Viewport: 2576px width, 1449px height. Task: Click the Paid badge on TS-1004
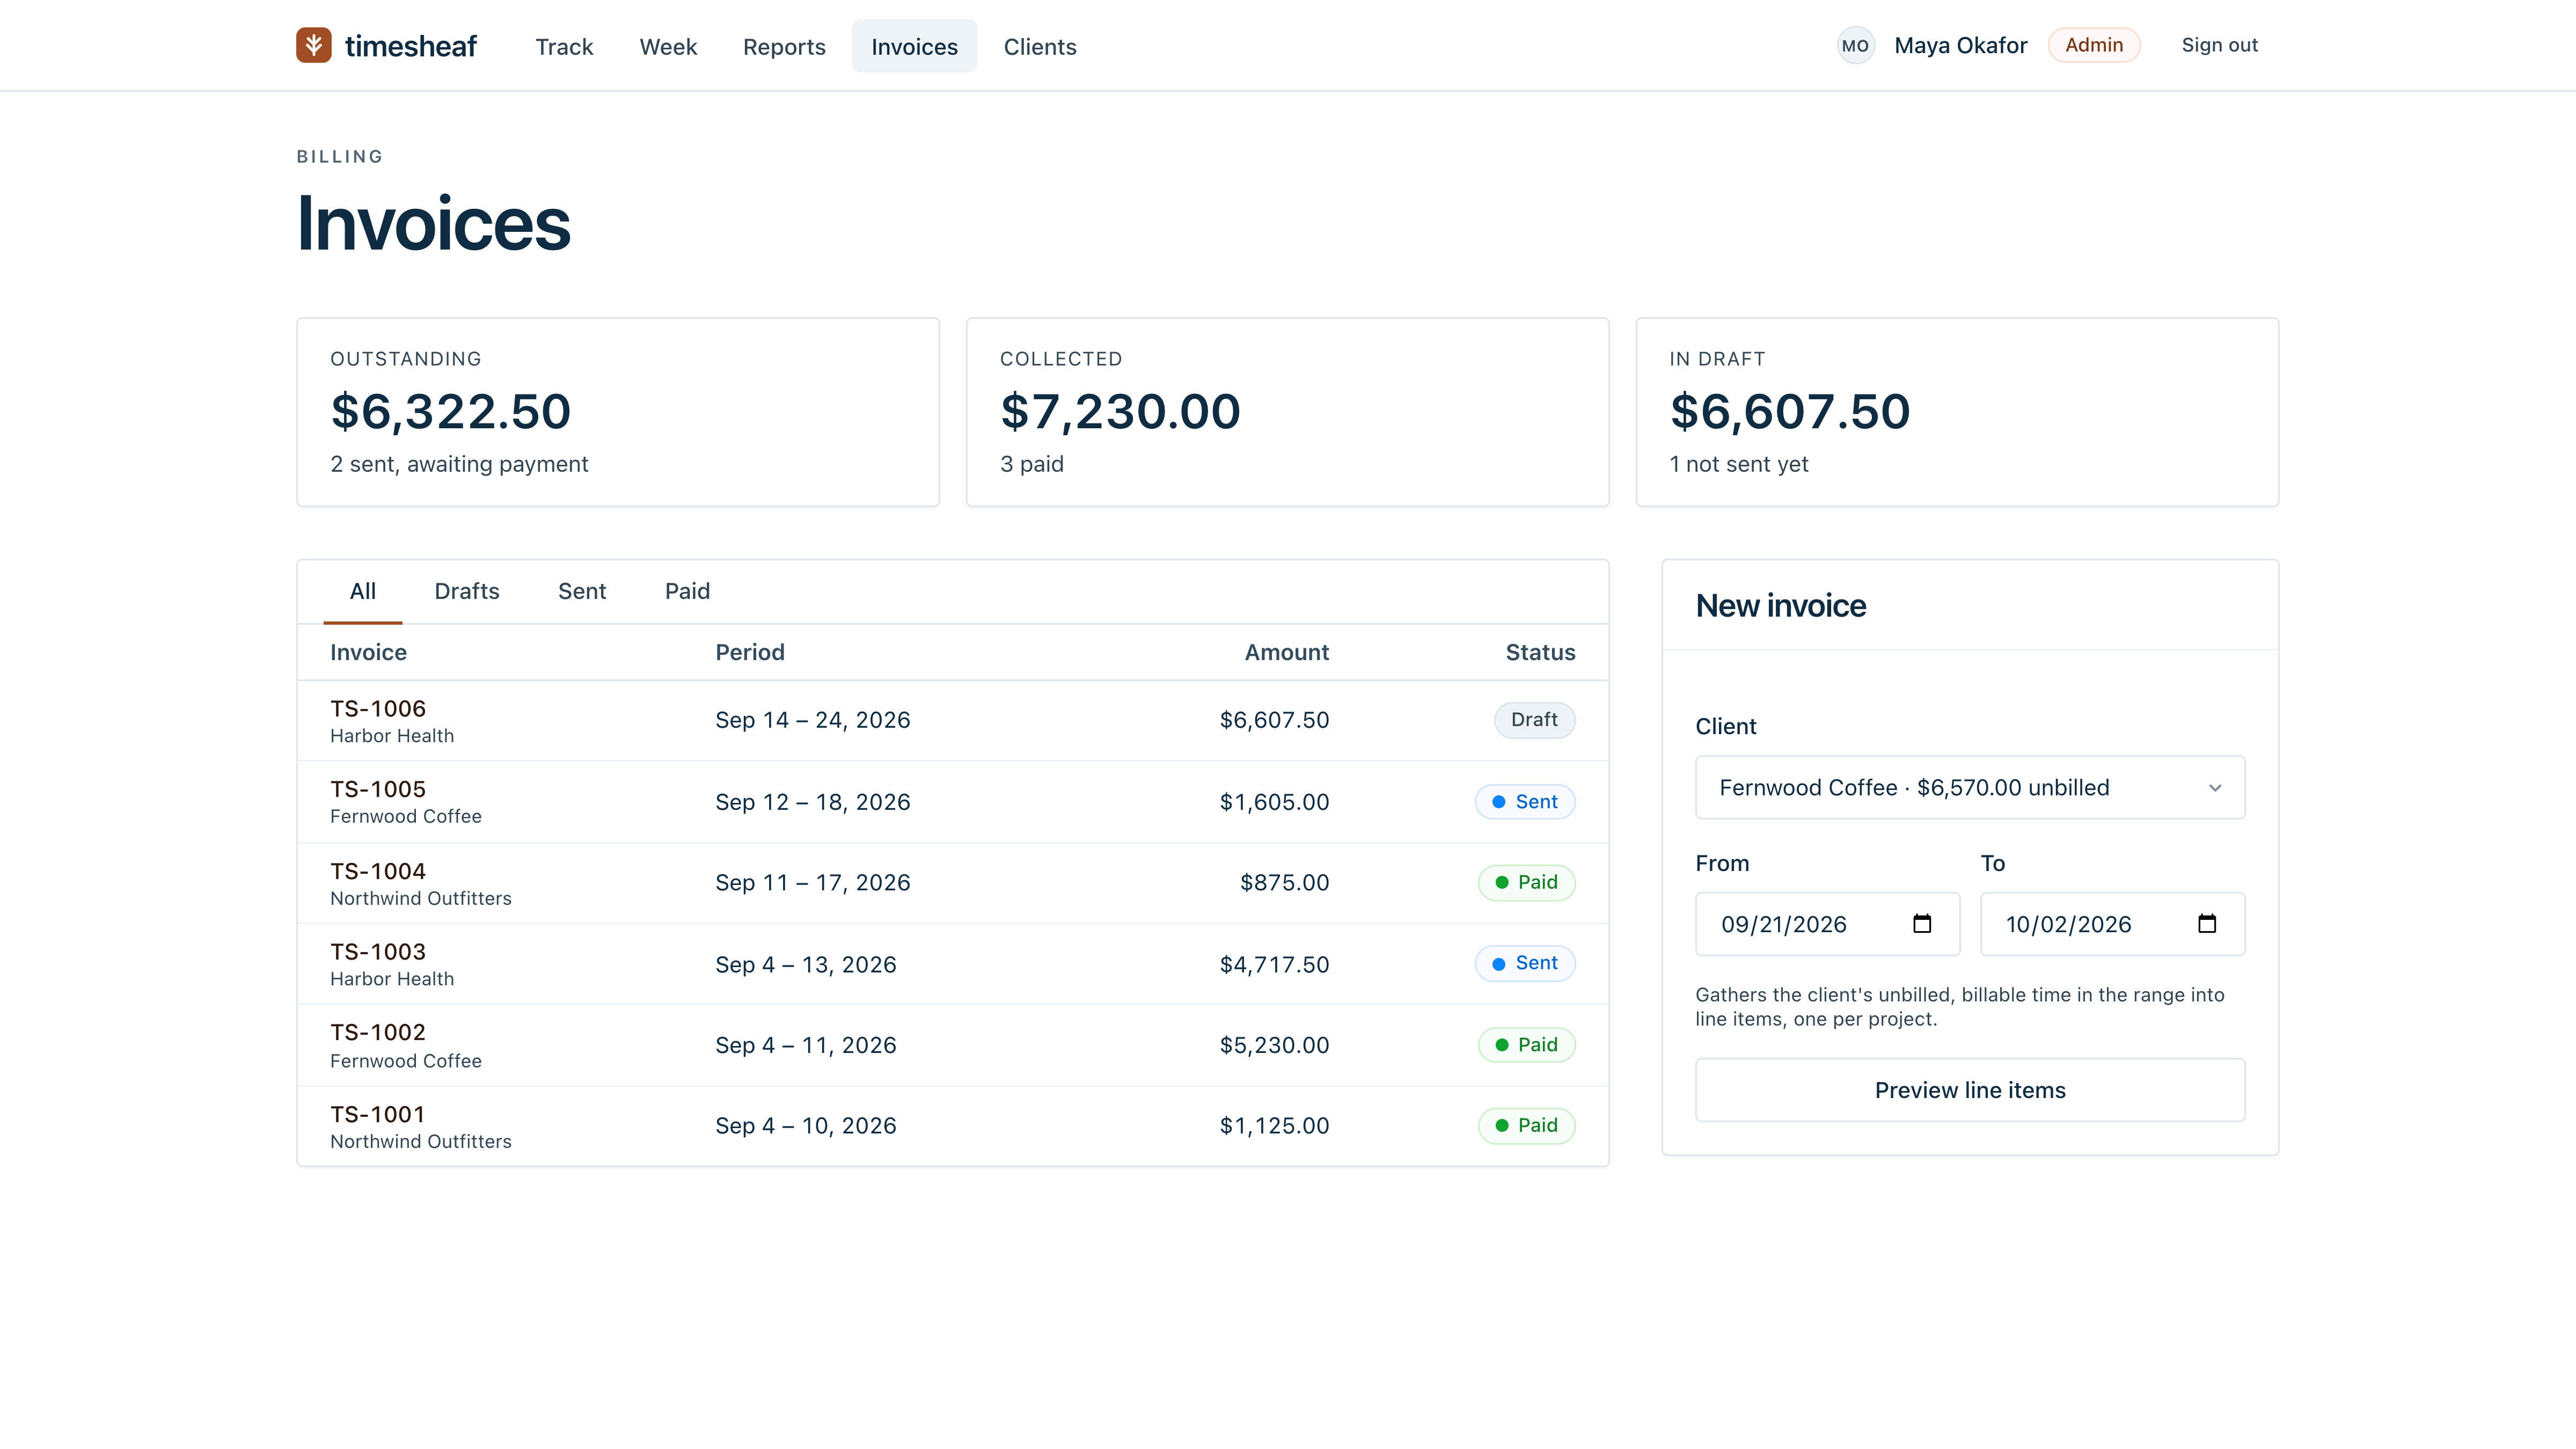coord(1527,882)
